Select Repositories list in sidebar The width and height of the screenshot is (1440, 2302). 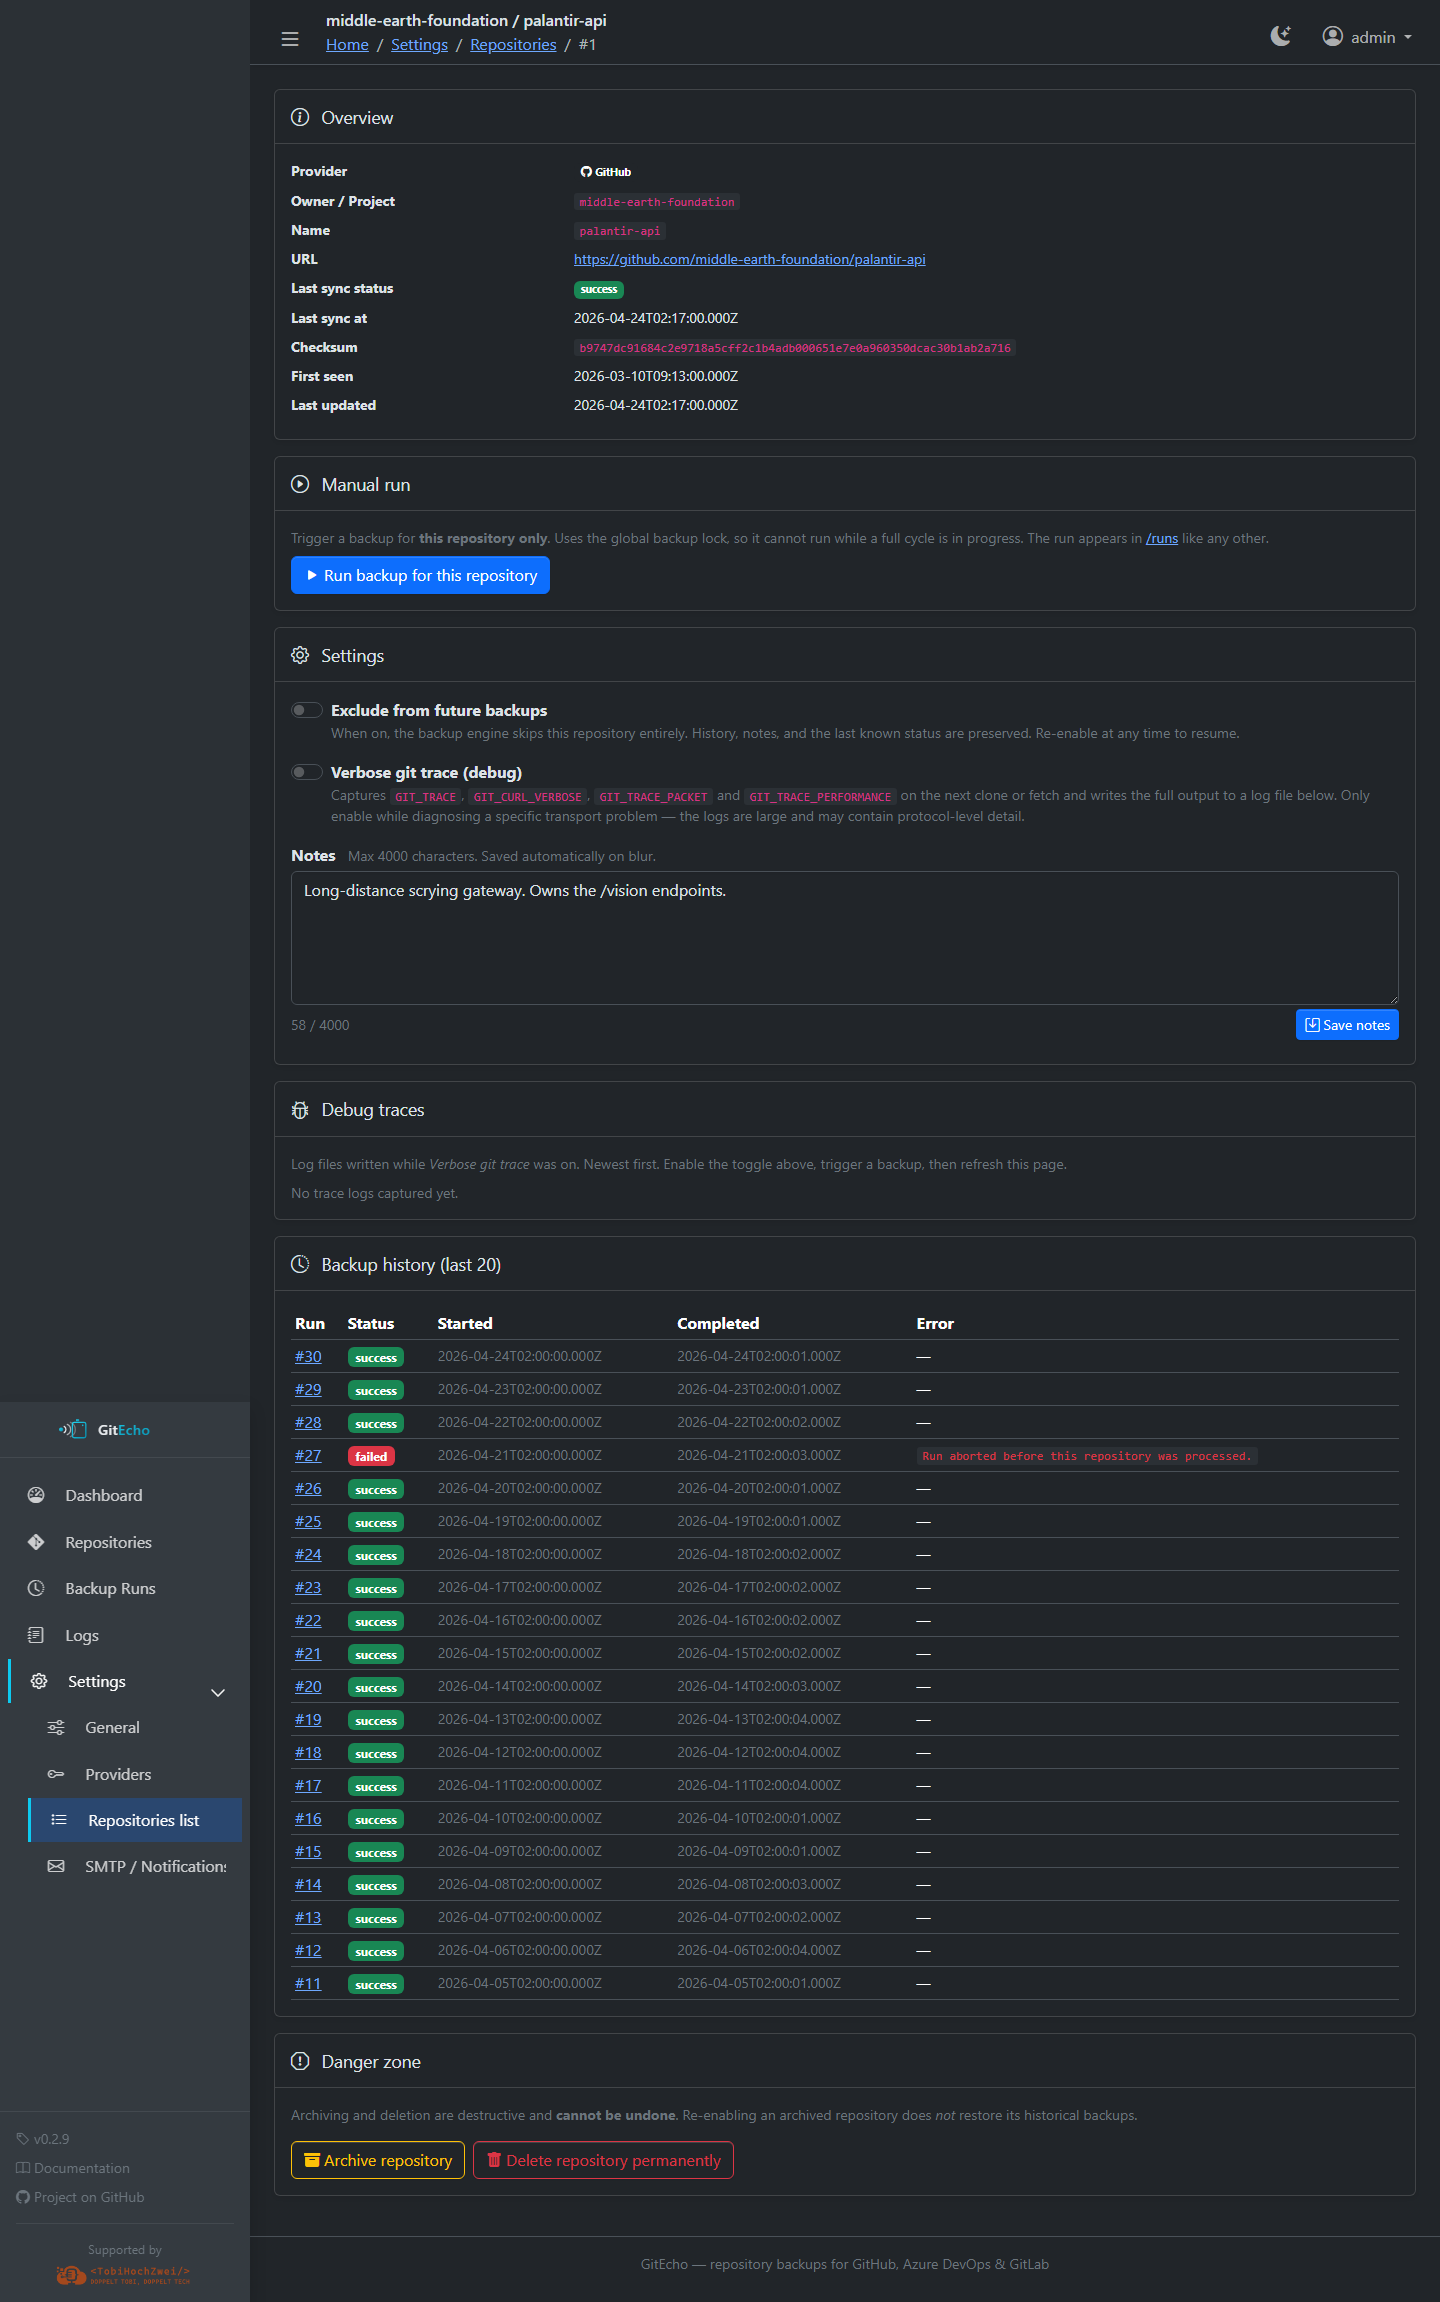[x=143, y=1820]
